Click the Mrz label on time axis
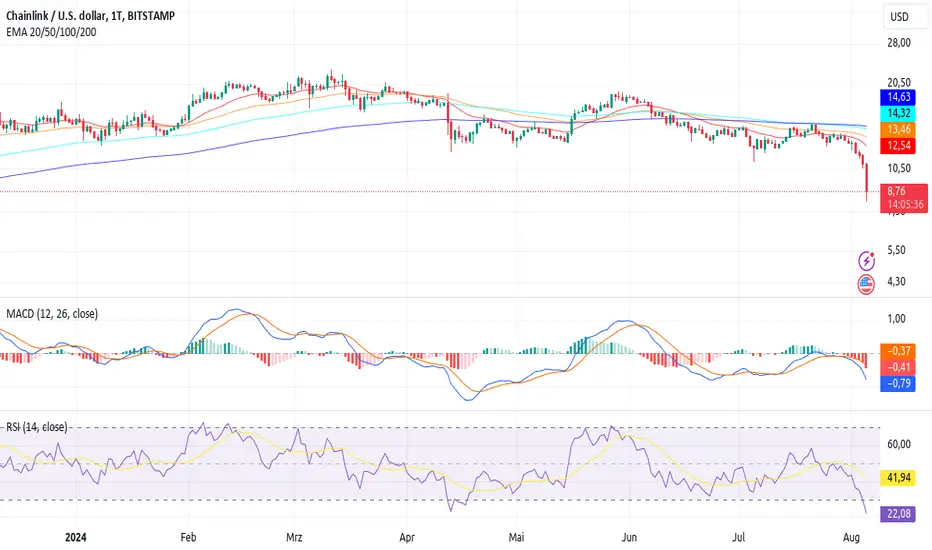 click(x=294, y=538)
